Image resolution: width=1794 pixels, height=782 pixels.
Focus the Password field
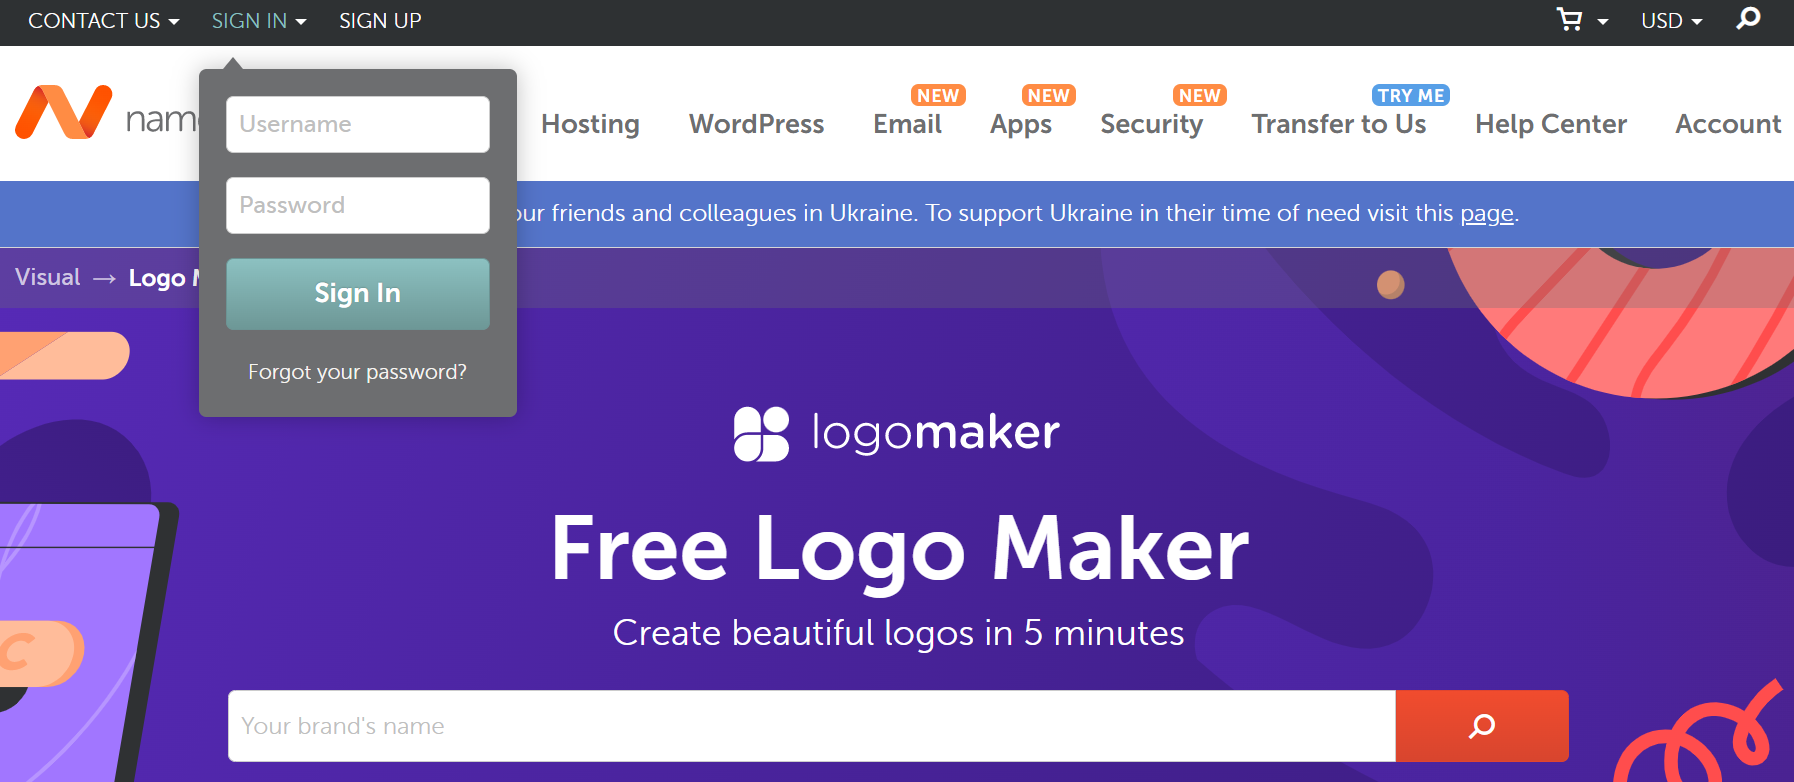(x=358, y=205)
